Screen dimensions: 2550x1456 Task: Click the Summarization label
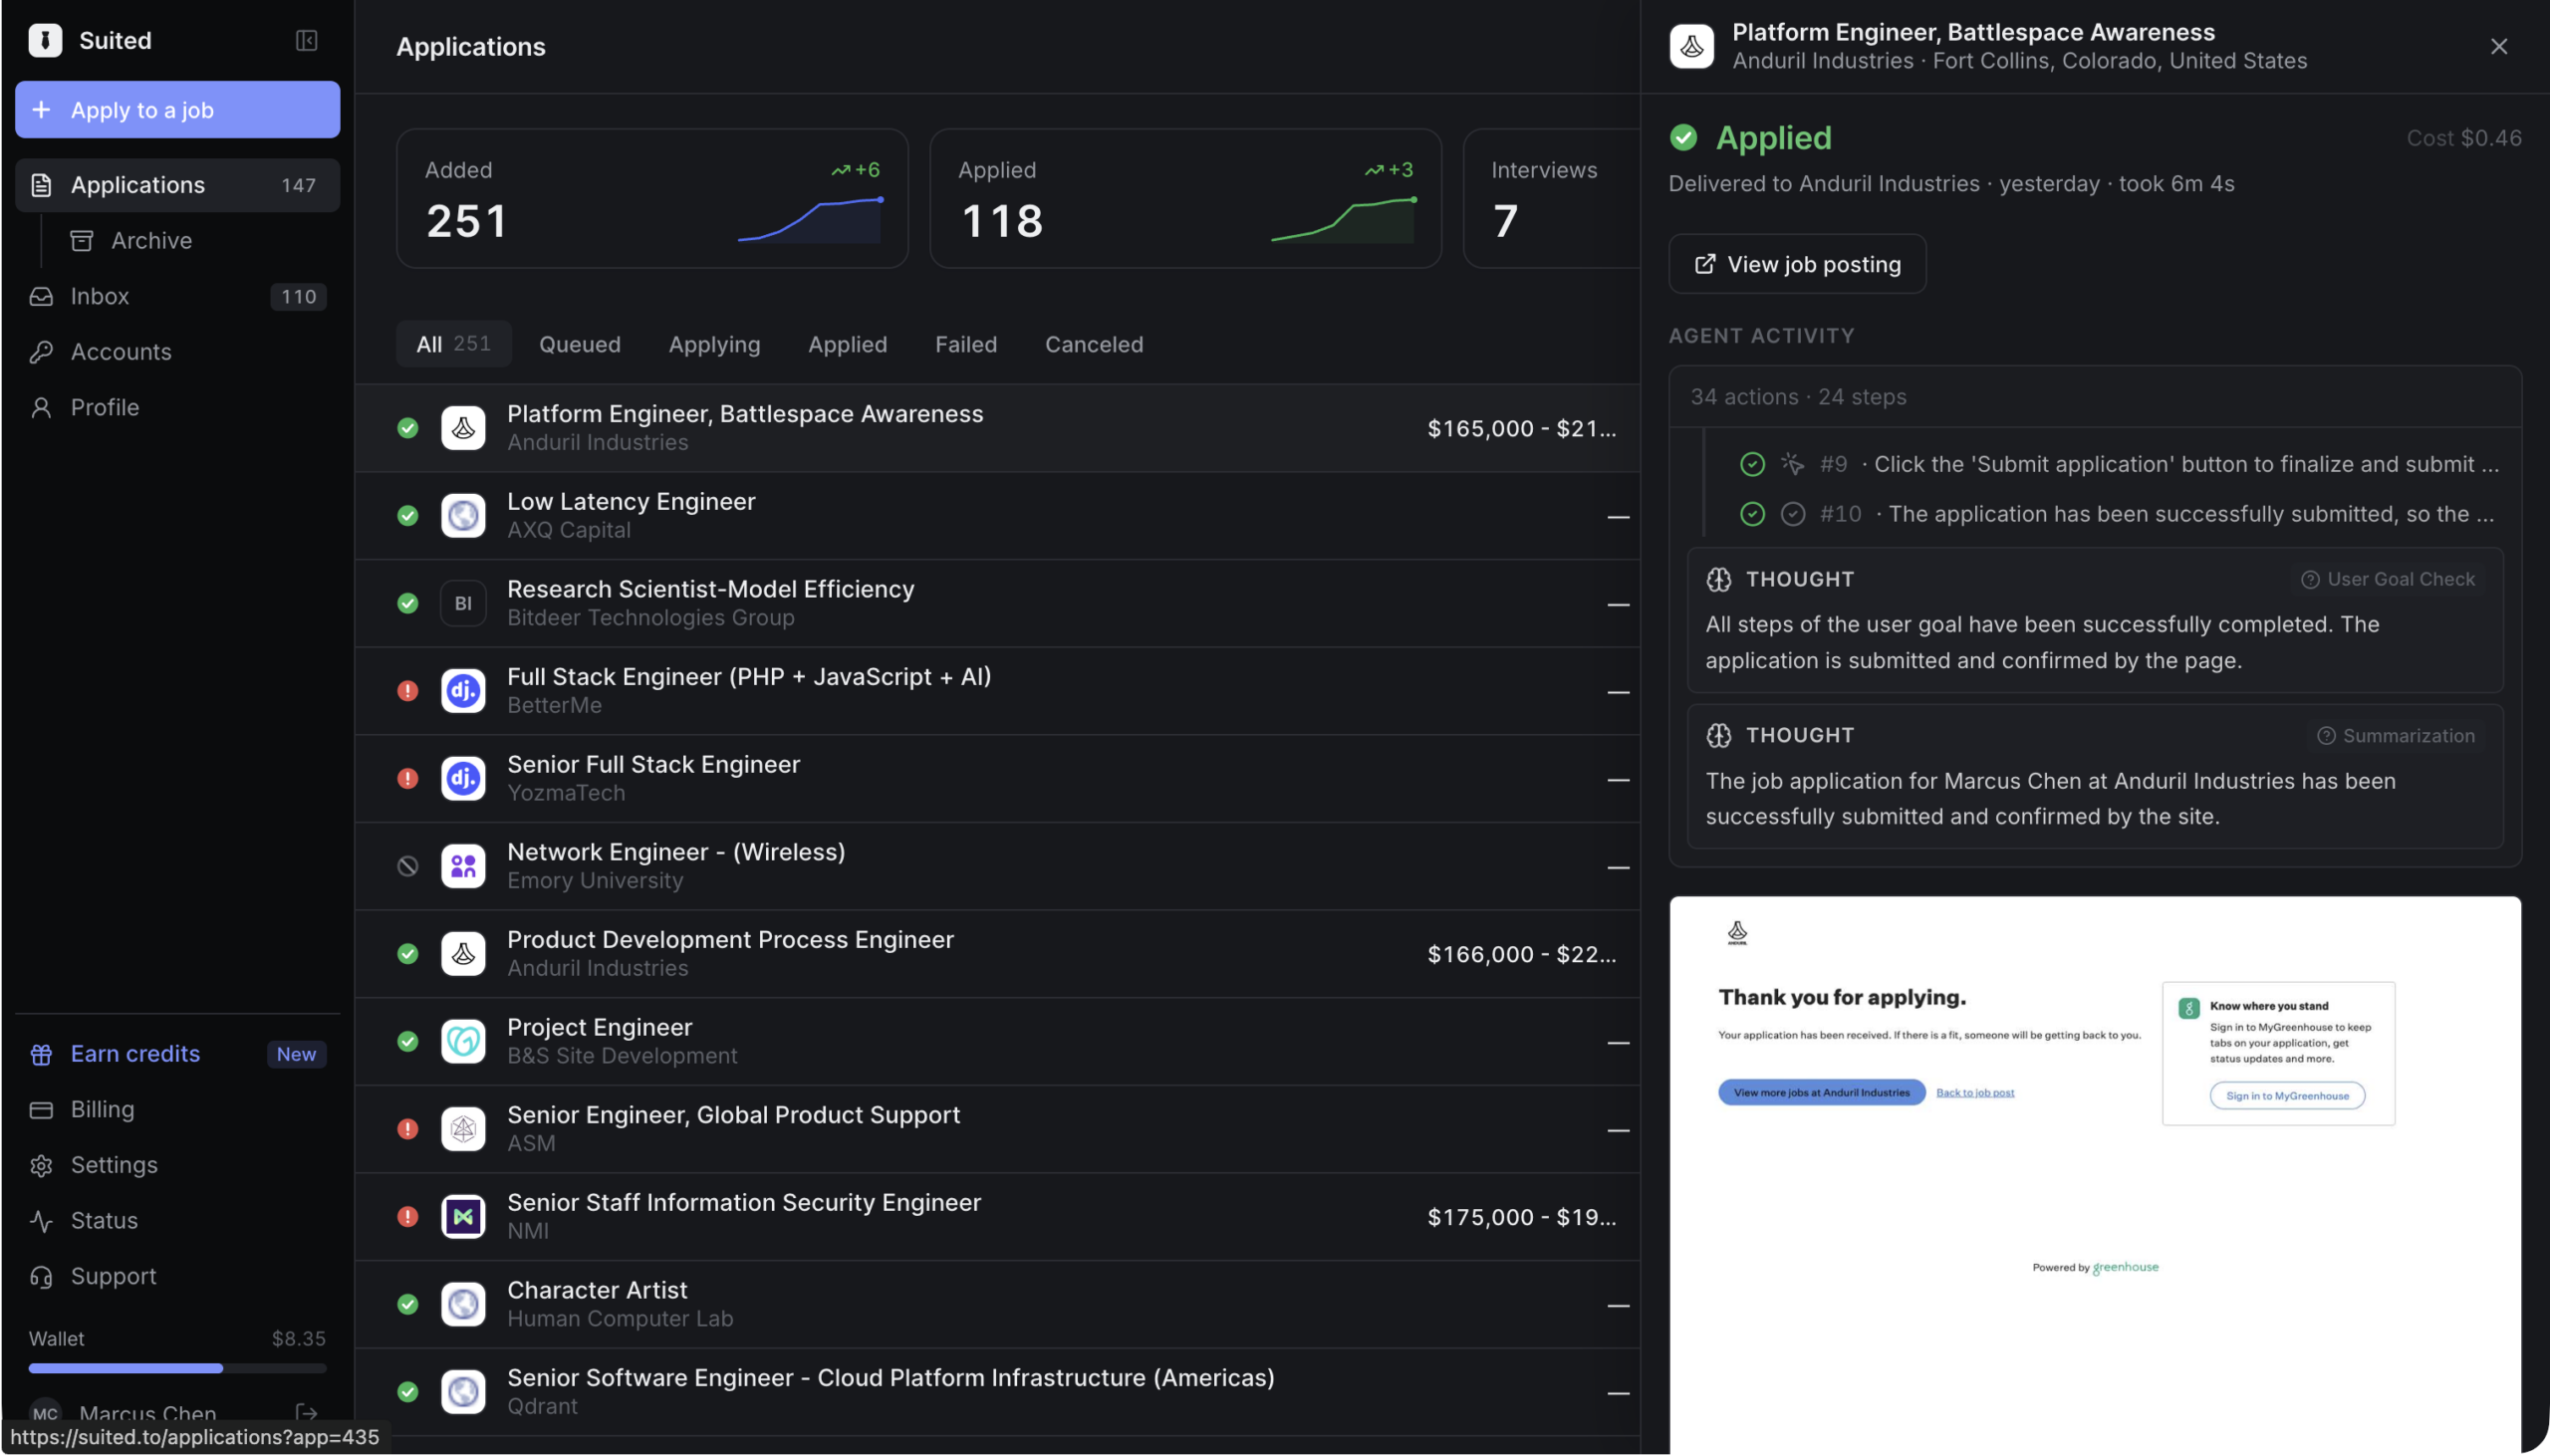point(2396,736)
